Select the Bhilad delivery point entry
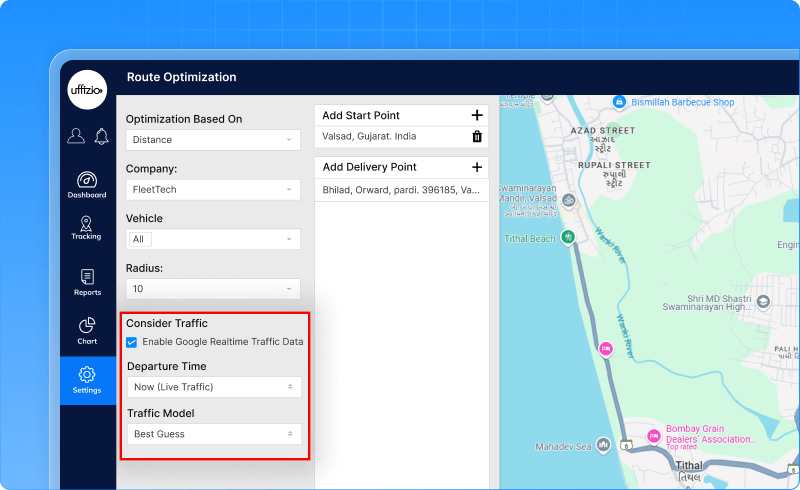The height and width of the screenshot is (490, 800). pos(400,189)
